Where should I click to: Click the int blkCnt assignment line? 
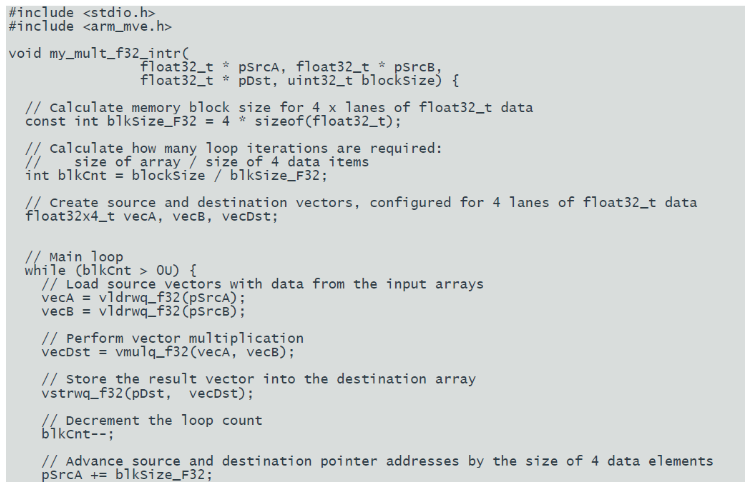(176, 175)
